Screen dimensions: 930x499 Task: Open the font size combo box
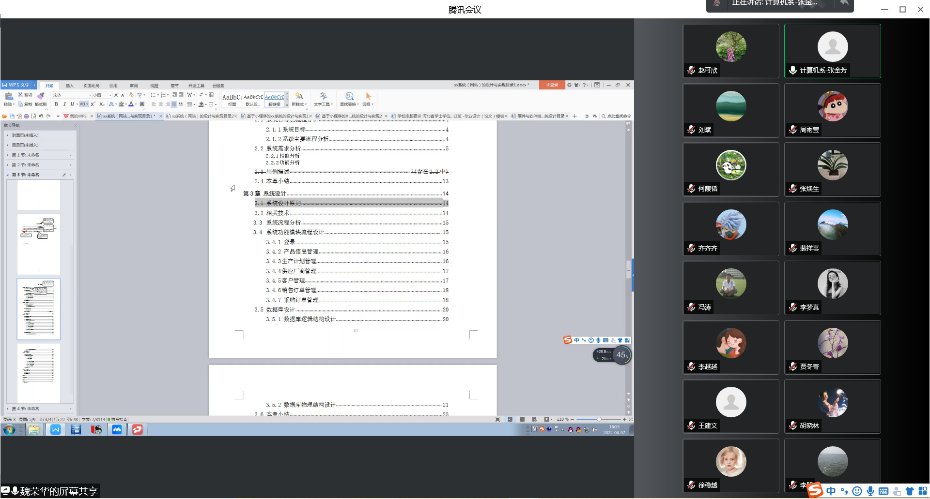click(100, 95)
